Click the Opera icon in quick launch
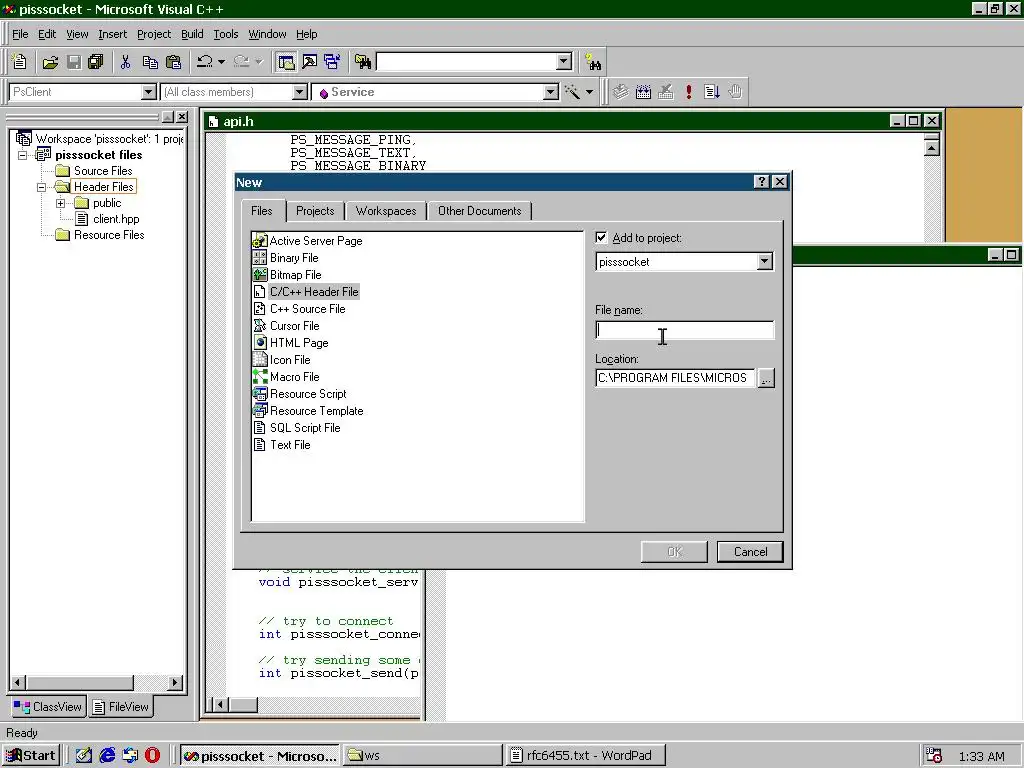The image size is (1024, 768). (152, 756)
